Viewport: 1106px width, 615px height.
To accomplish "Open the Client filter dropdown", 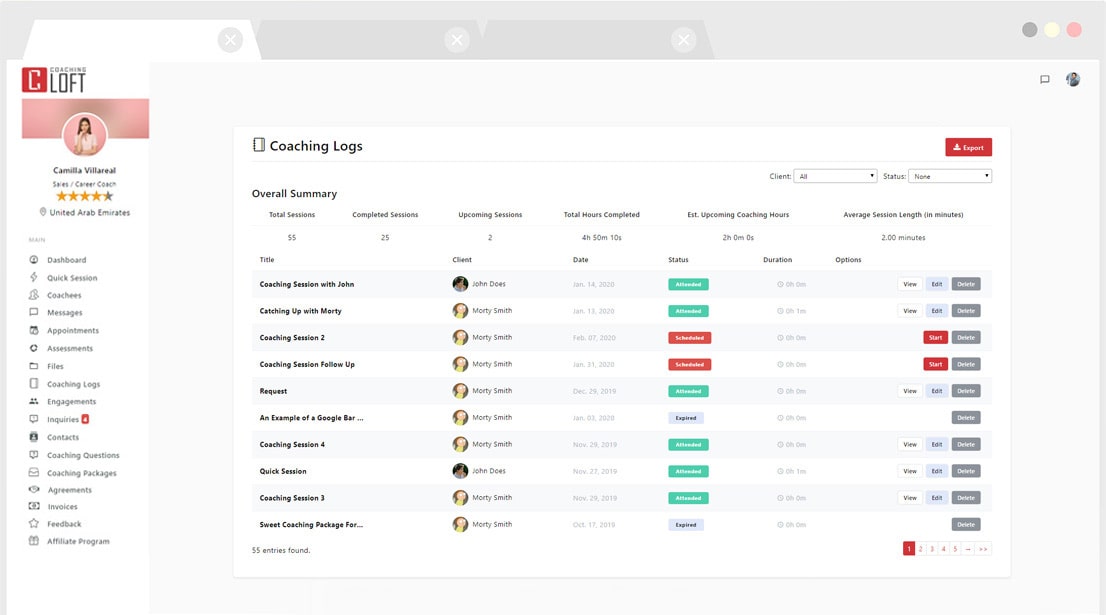I will (x=836, y=175).
